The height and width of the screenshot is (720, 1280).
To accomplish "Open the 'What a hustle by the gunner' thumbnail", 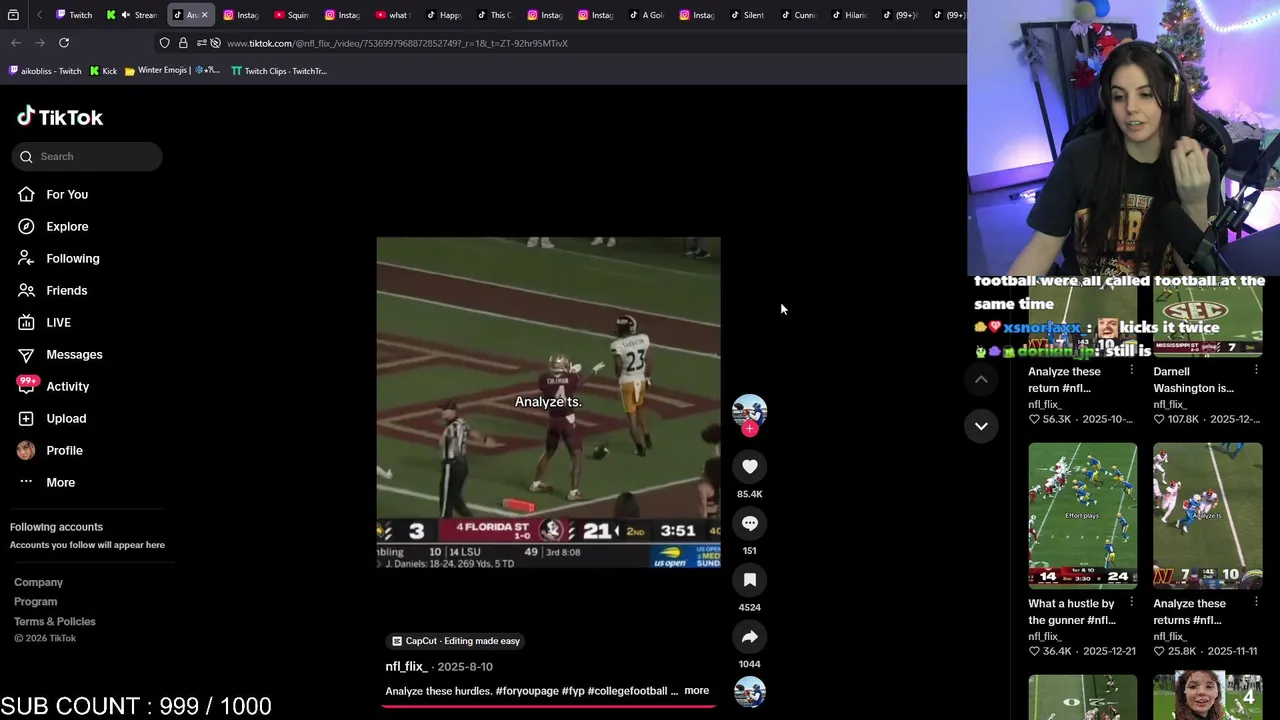I will 1082,516.
